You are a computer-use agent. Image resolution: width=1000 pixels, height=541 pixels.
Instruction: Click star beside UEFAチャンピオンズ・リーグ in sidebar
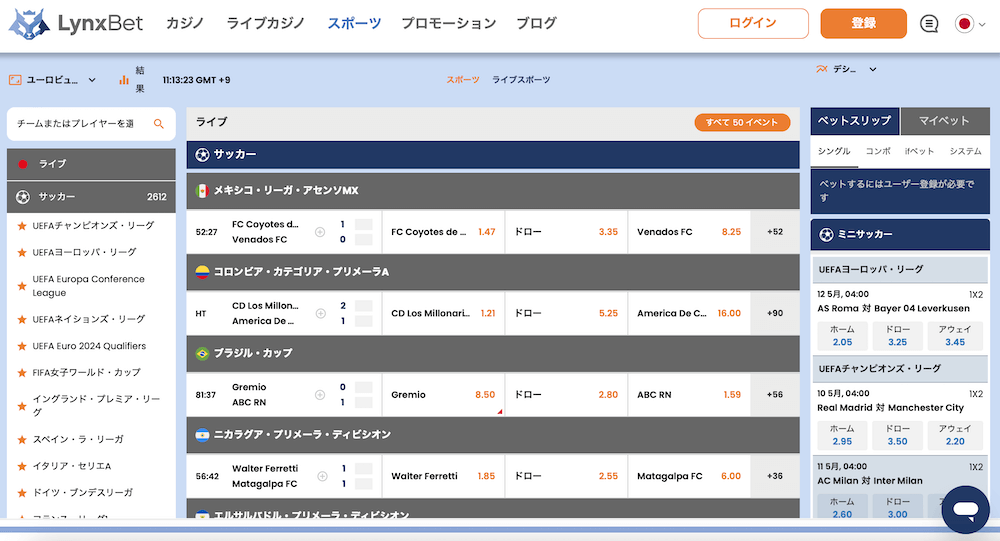pyautogui.click(x=22, y=226)
